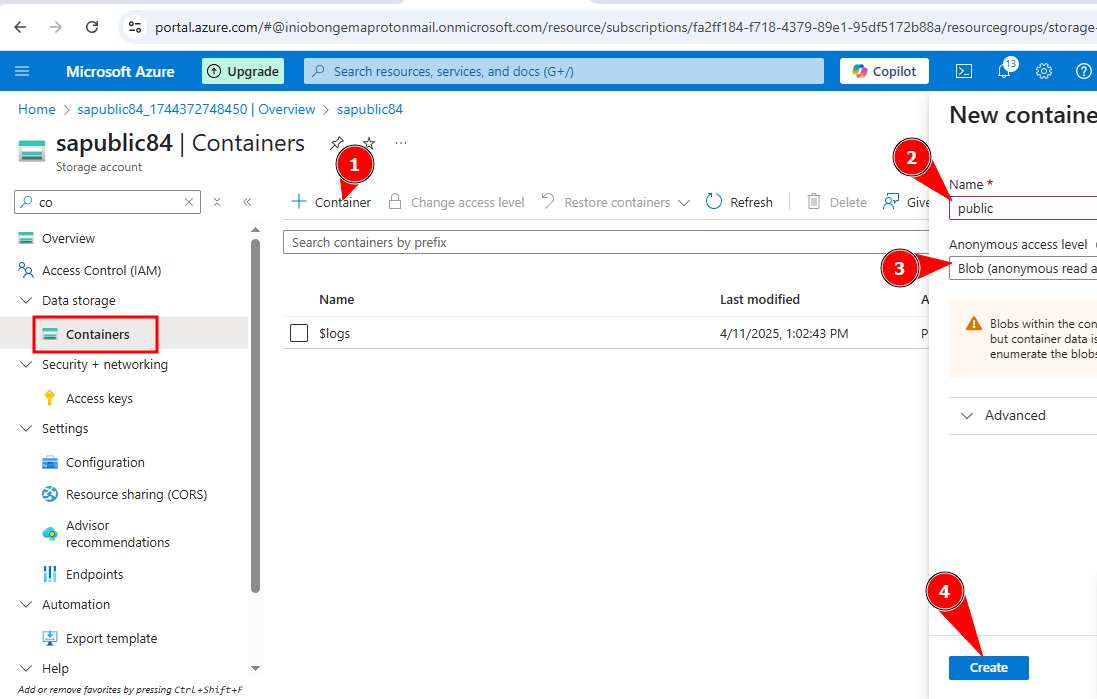
Task: Collapse the Data storage group
Action: click(x=26, y=300)
